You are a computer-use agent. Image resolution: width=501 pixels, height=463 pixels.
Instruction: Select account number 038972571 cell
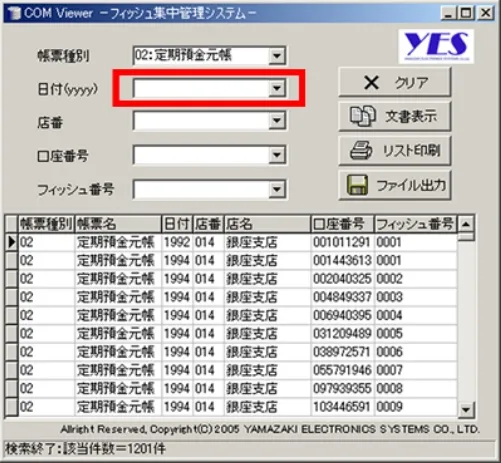[x=342, y=352]
